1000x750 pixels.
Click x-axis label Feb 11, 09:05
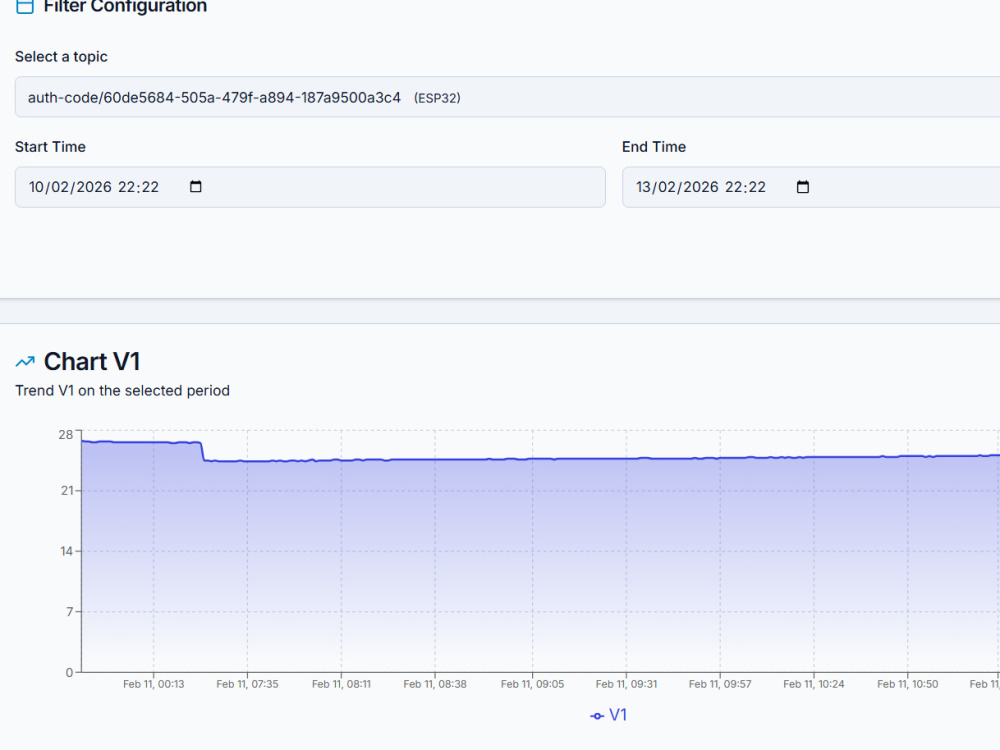pyautogui.click(x=533, y=684)
